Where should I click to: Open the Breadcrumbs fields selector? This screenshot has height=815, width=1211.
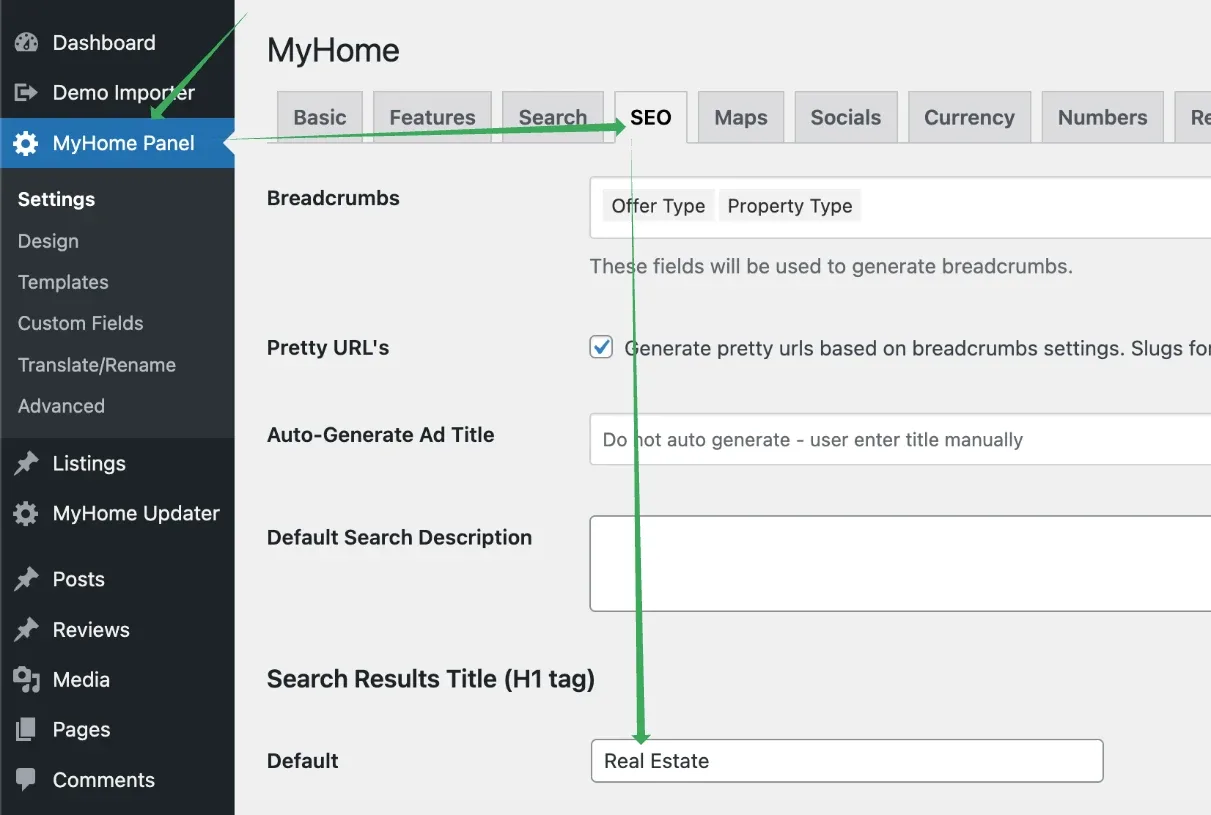click(900, 208)
